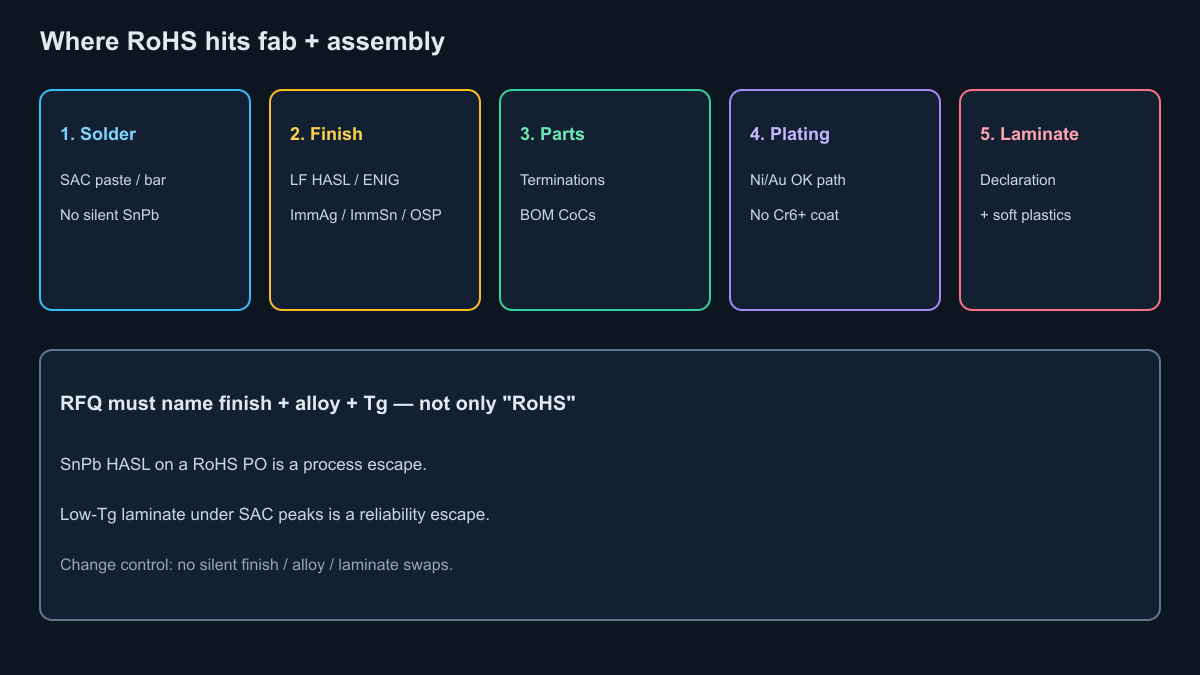This screenshot has width=1200, height=675.
Task: Click the 'Declaration' text in Laminate card
Action: (x=1018, y=180)
